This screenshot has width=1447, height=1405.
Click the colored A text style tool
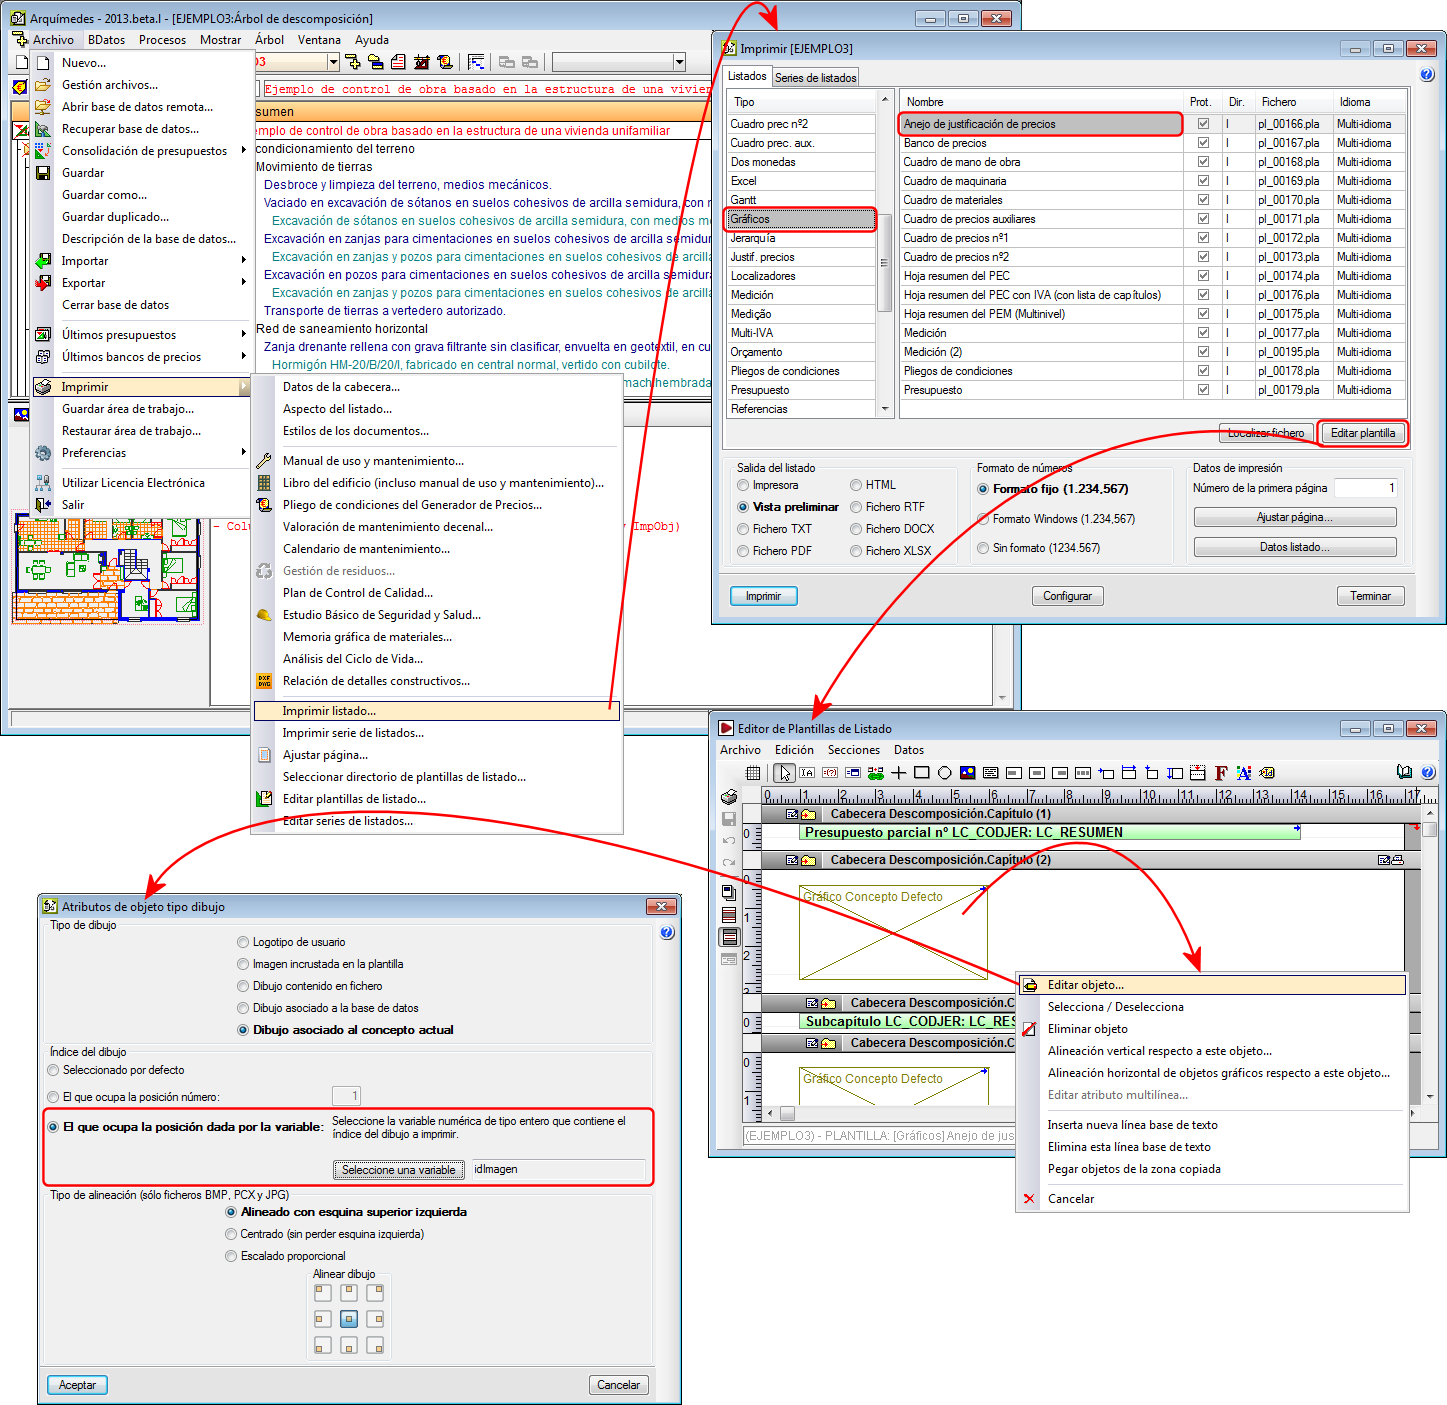1244,773
